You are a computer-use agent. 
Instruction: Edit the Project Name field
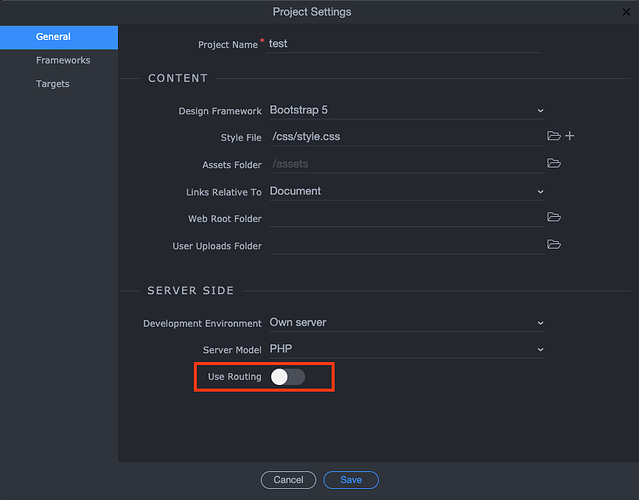coord(403,44)
